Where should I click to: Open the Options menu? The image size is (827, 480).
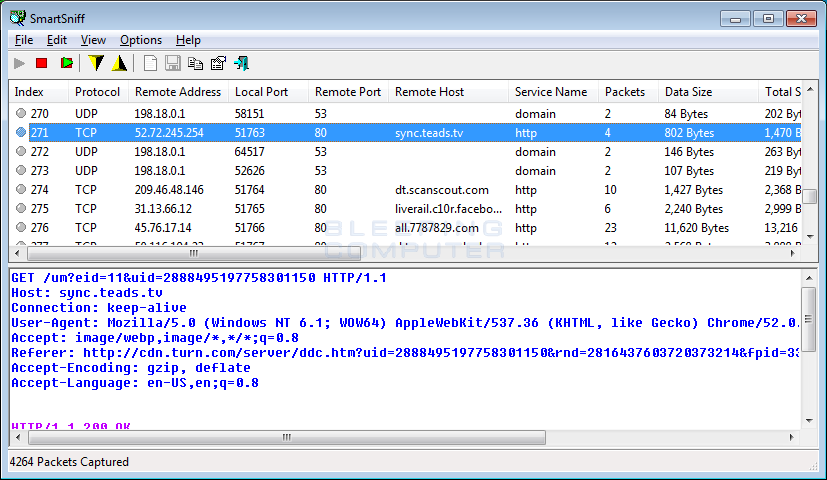point(141,40)
